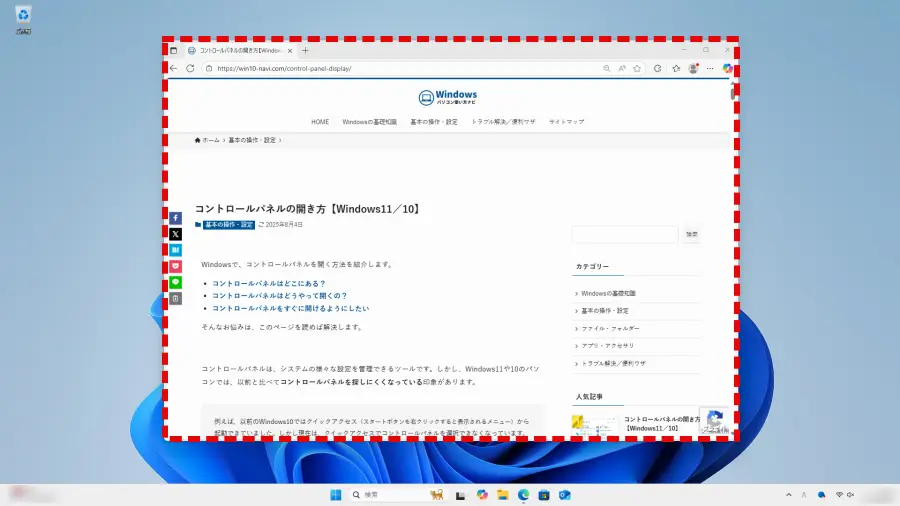The height and width of the screenshot is (506, 900).
Task: Jump to コントロールパネルはどうやって開くの？ section
Action: tap(280, 296)
